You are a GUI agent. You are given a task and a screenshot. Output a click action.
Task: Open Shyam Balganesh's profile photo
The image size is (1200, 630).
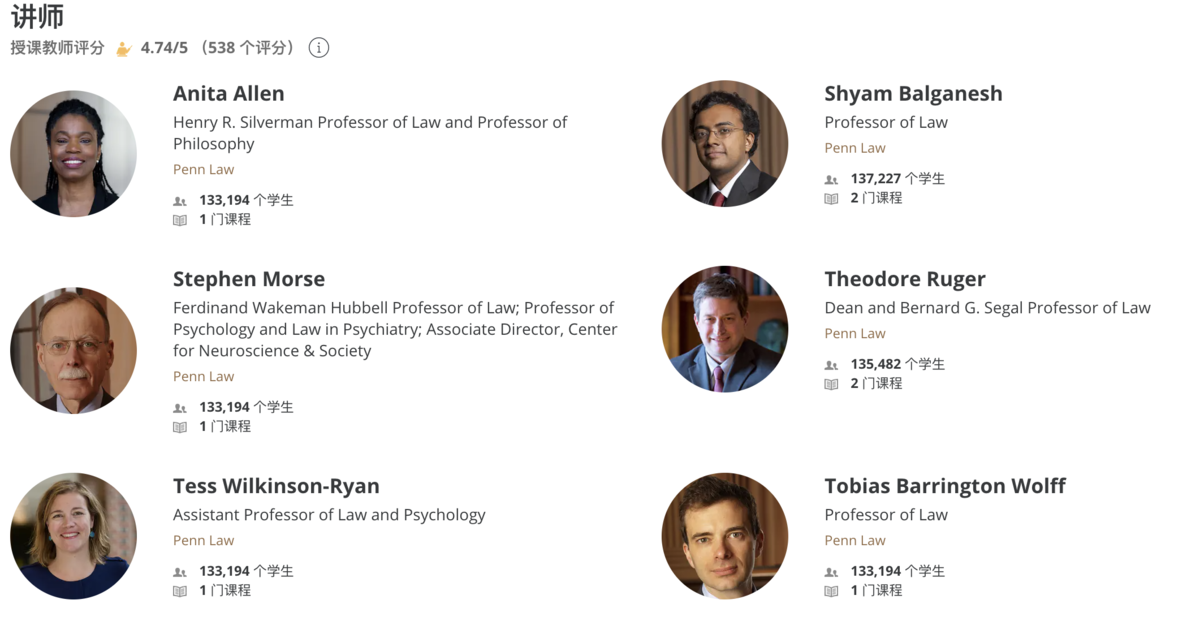pos(725,143)
